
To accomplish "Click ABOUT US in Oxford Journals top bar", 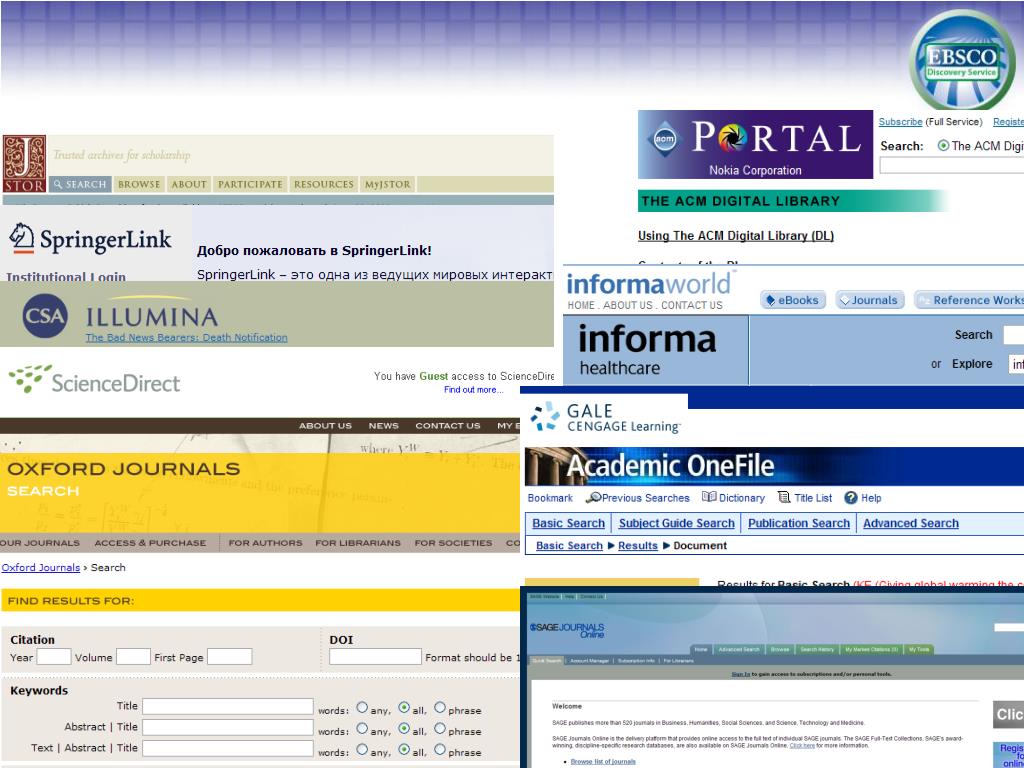I will [325, 426].
